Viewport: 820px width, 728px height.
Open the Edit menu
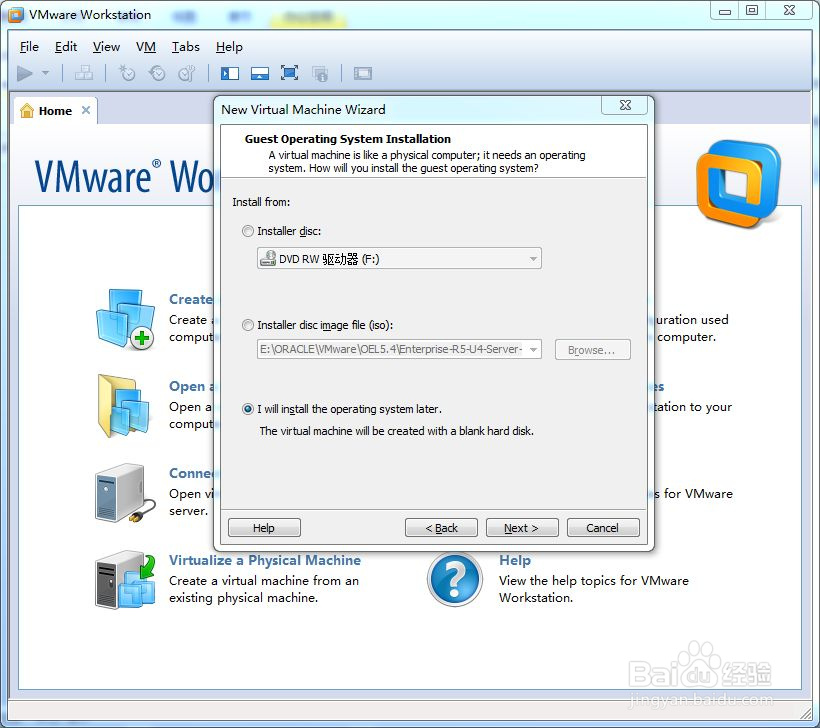click(66, 47)
